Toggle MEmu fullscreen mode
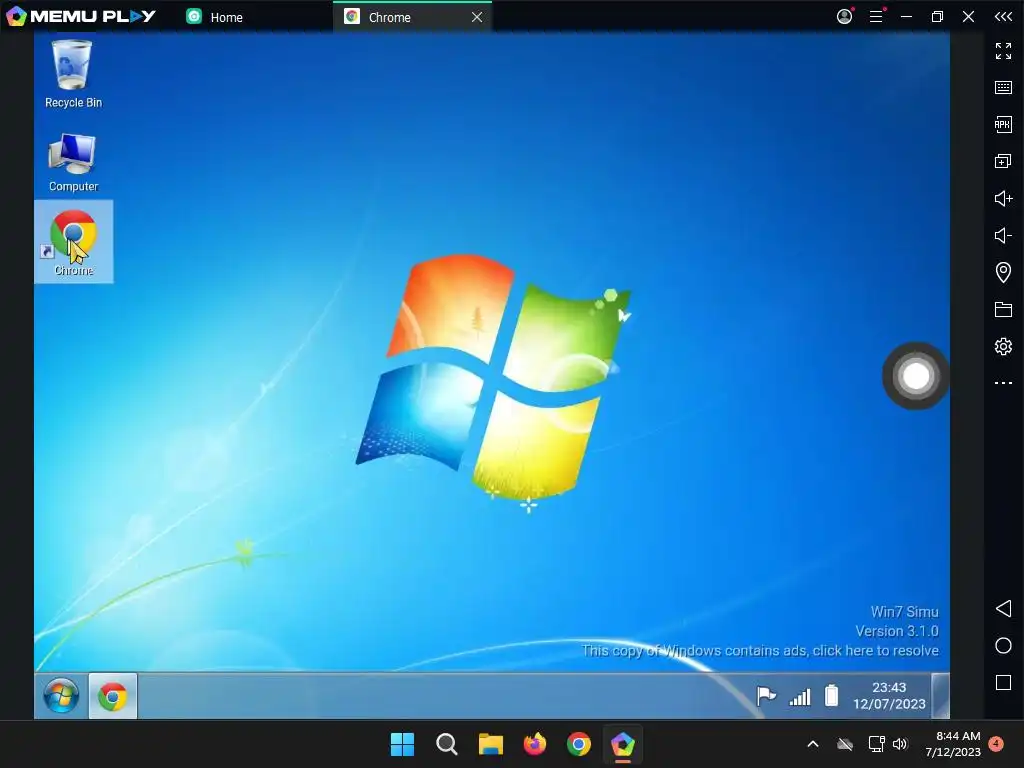Screen dimensions: 1024x768 coord(1003,50)
